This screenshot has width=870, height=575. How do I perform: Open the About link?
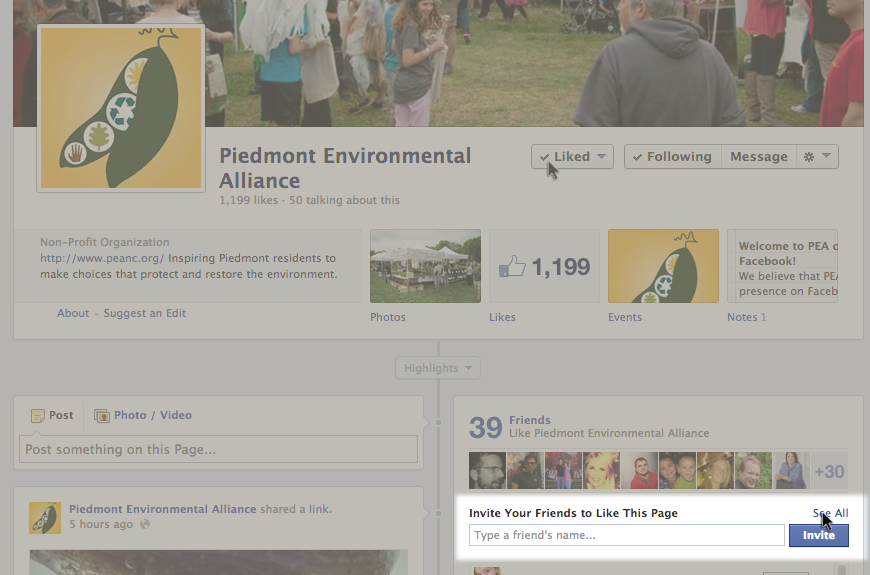(x=73, y=313)
